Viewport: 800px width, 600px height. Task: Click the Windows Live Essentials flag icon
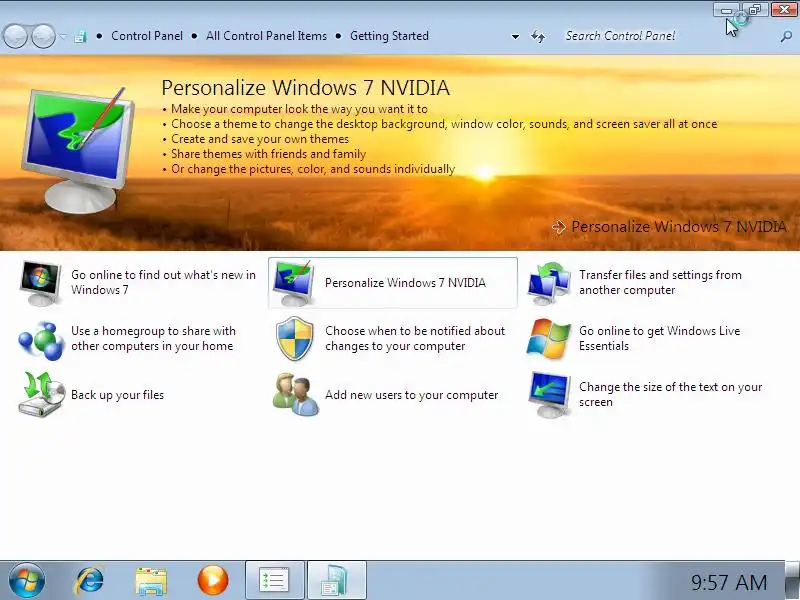click(548, 339)
